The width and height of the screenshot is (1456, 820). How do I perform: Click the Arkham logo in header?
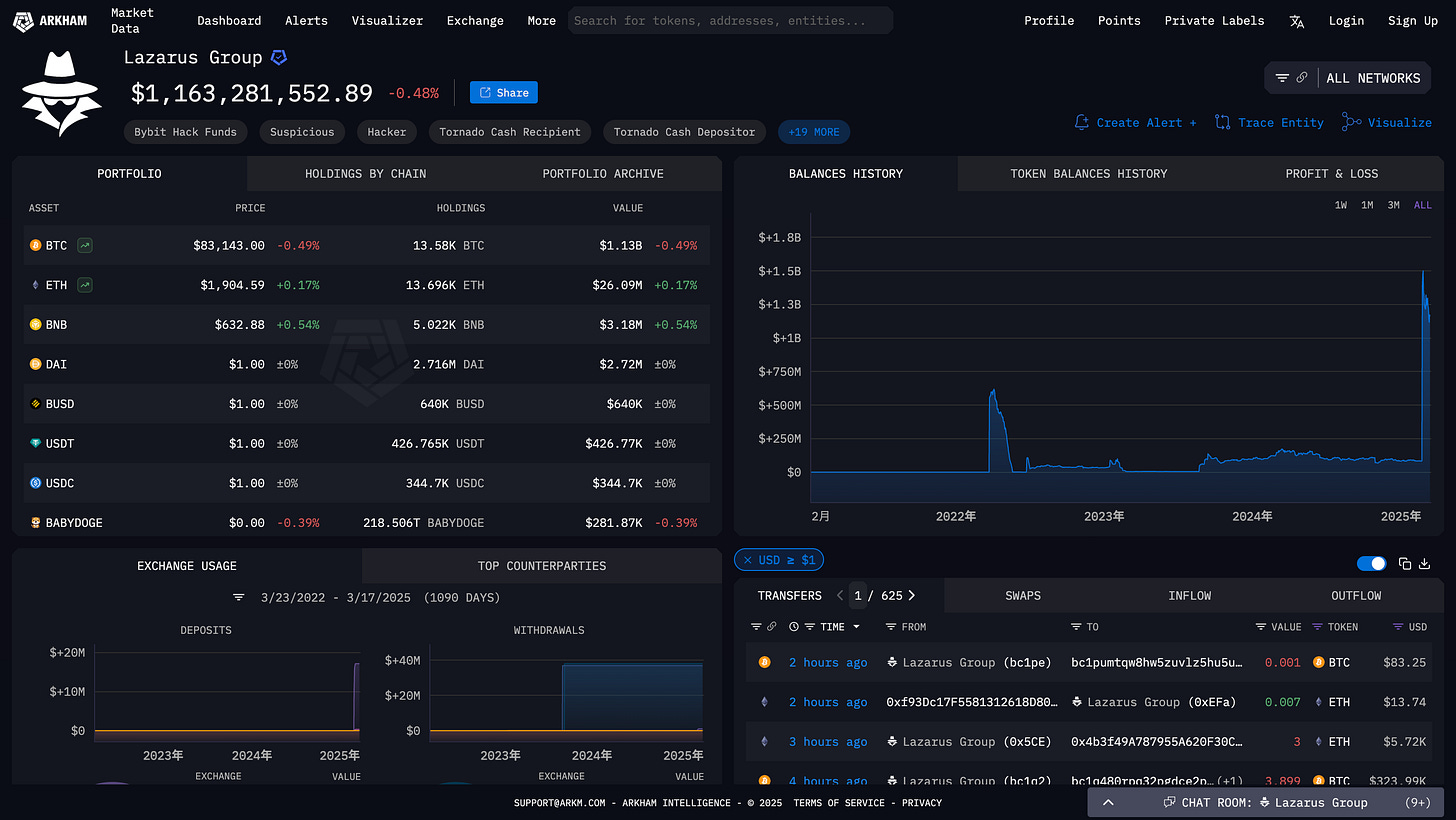(52, 20)
